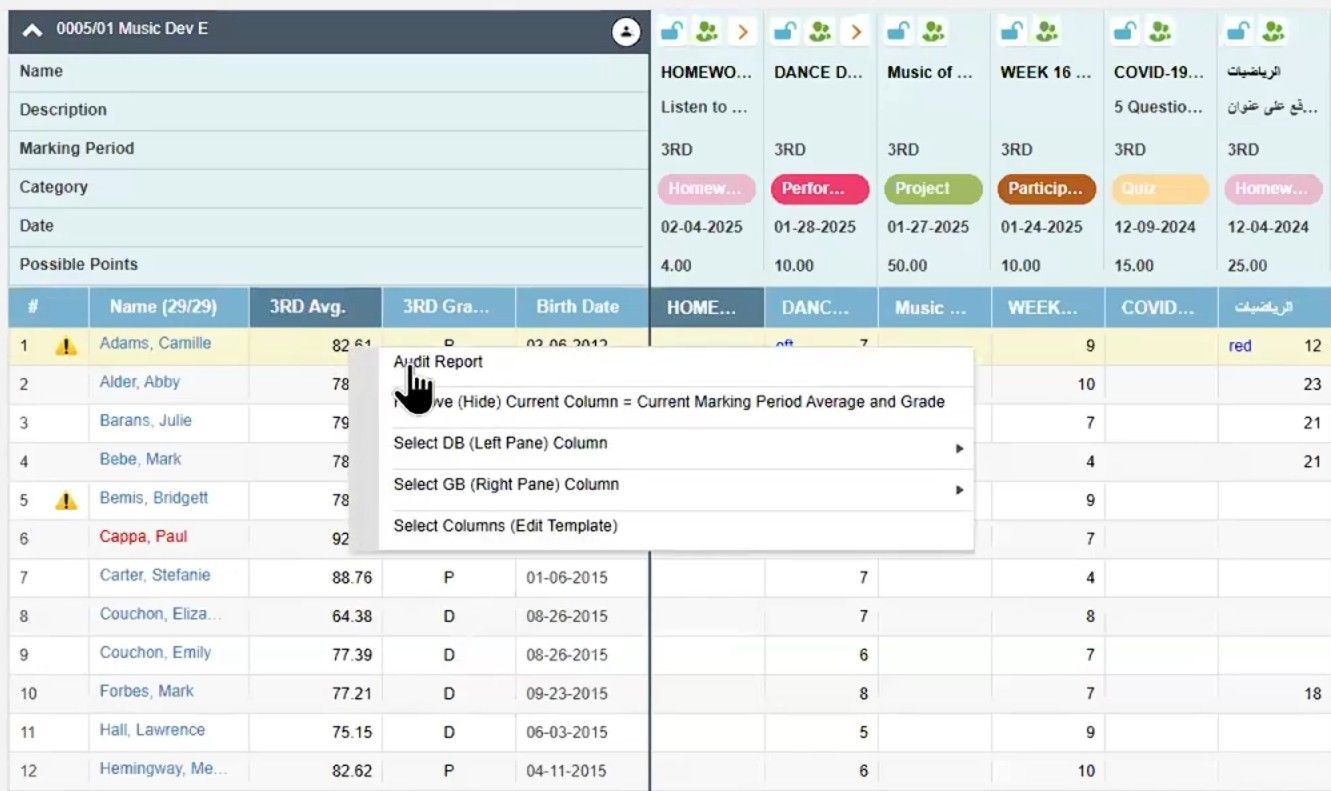Click the COVID... gradebook column header
1331x791 pixels.
click(1161, 308)
